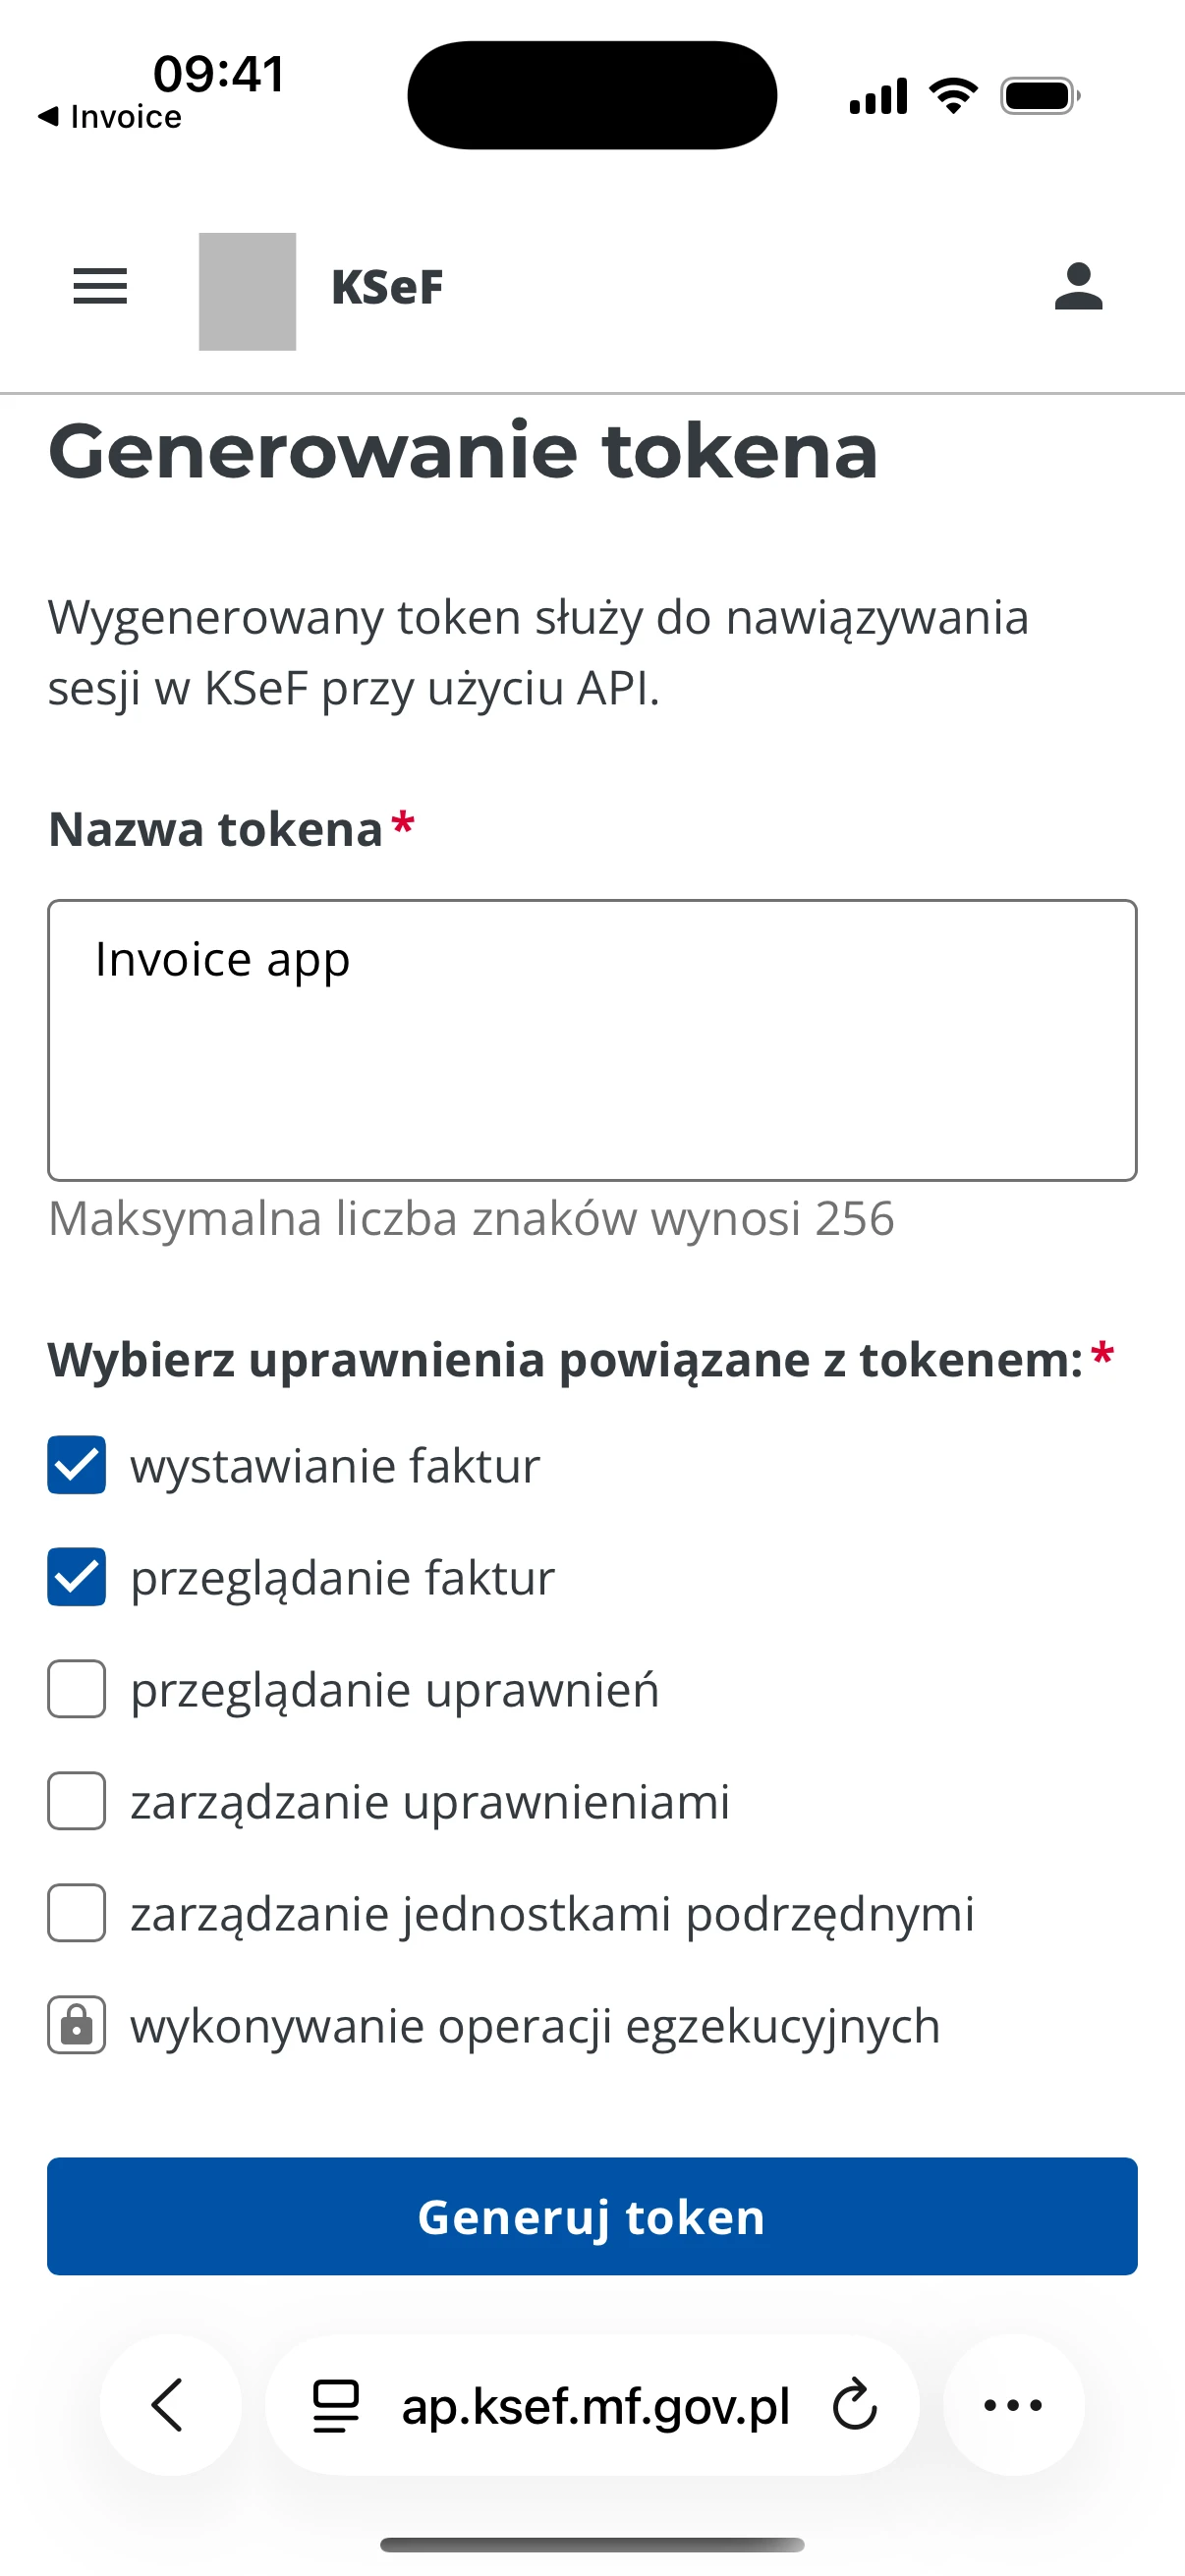Viewport: 1185px width, 2576px height.
Task: Uncheck wystawianie faktur permission
Action: pos(76,1465)
